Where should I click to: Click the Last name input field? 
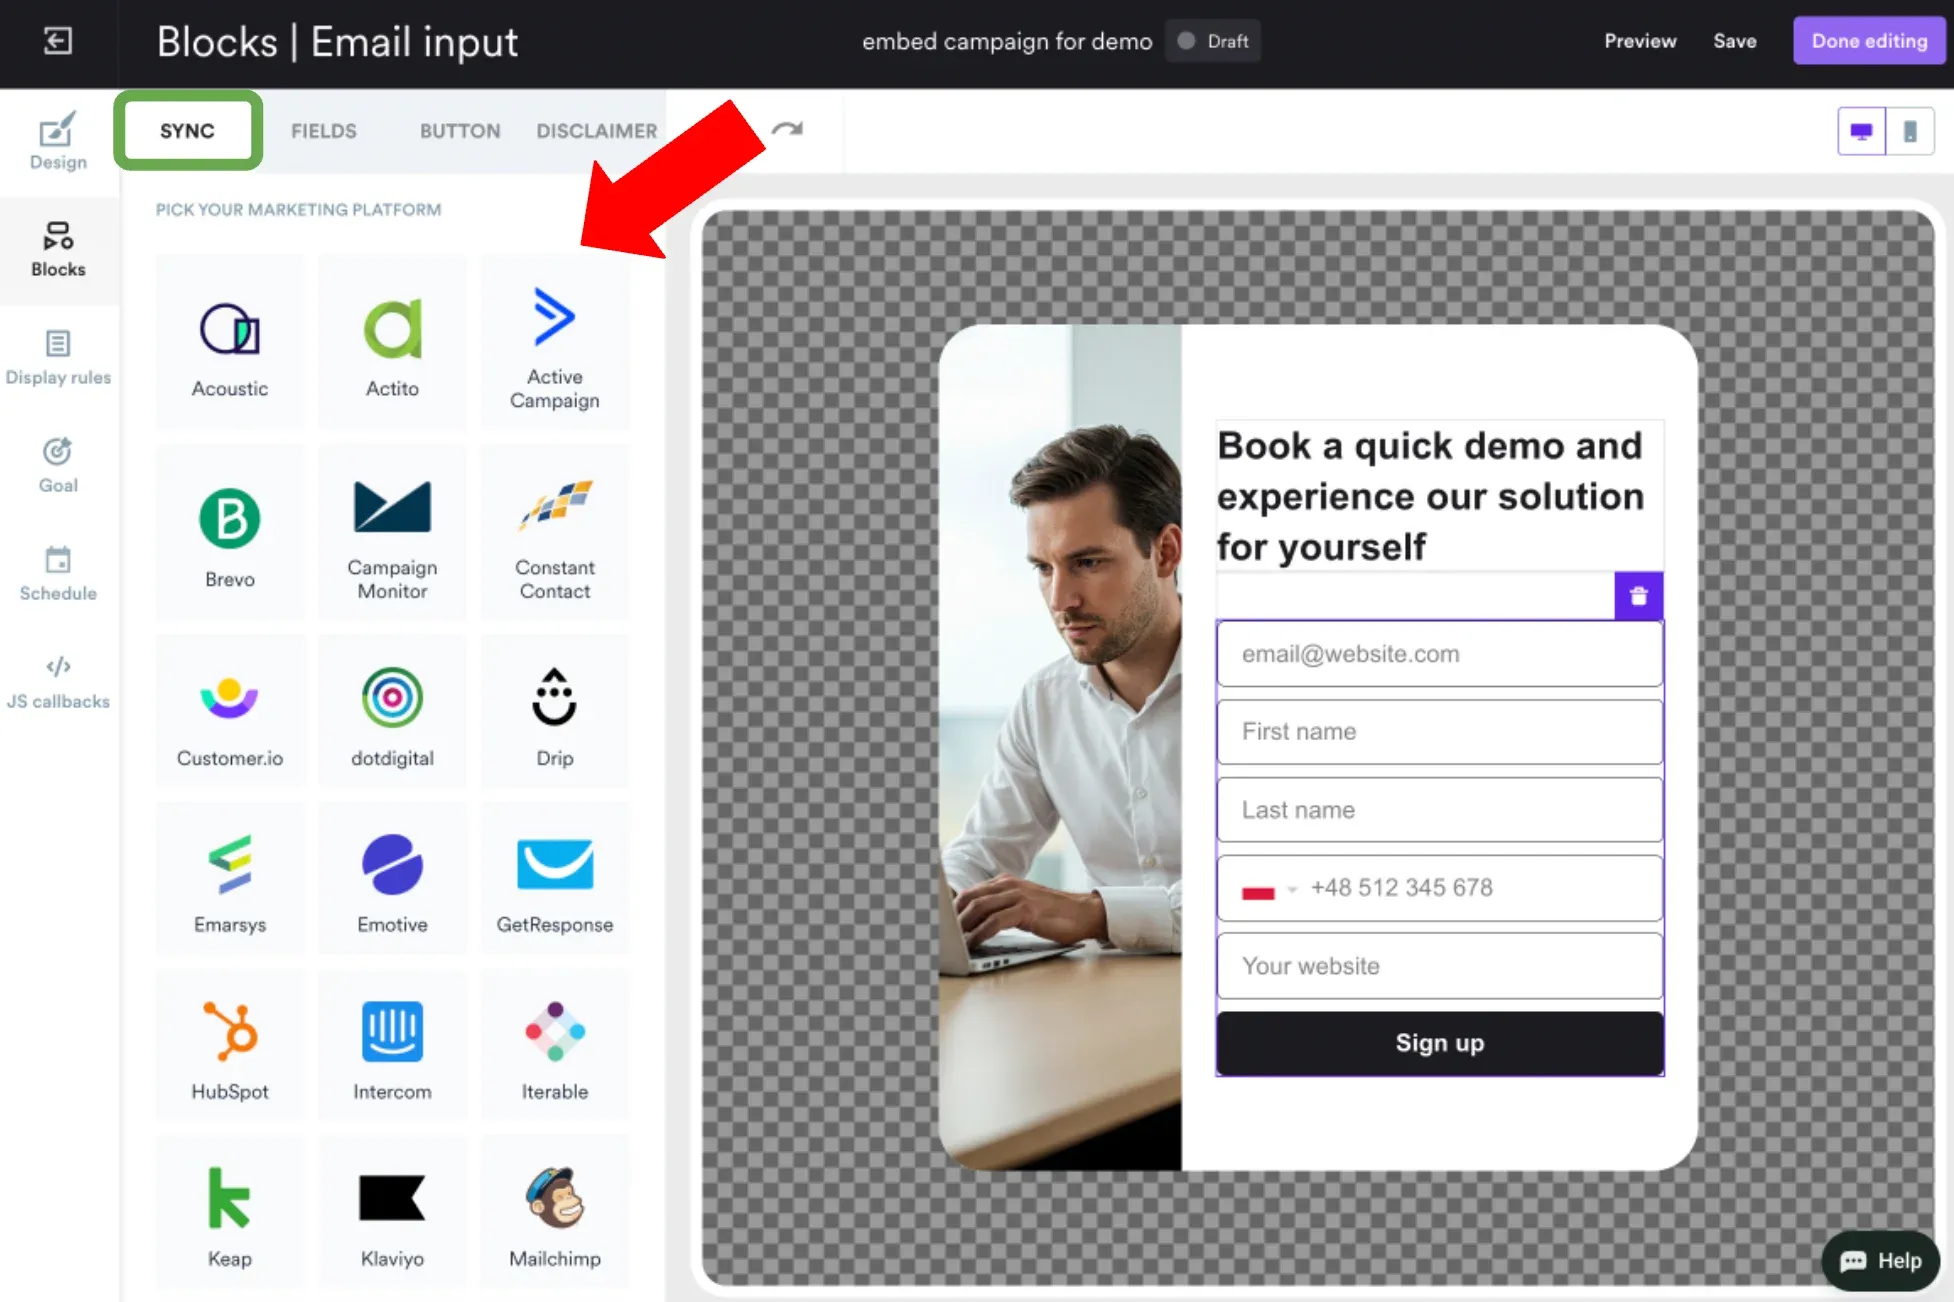tap(1440, 810)
